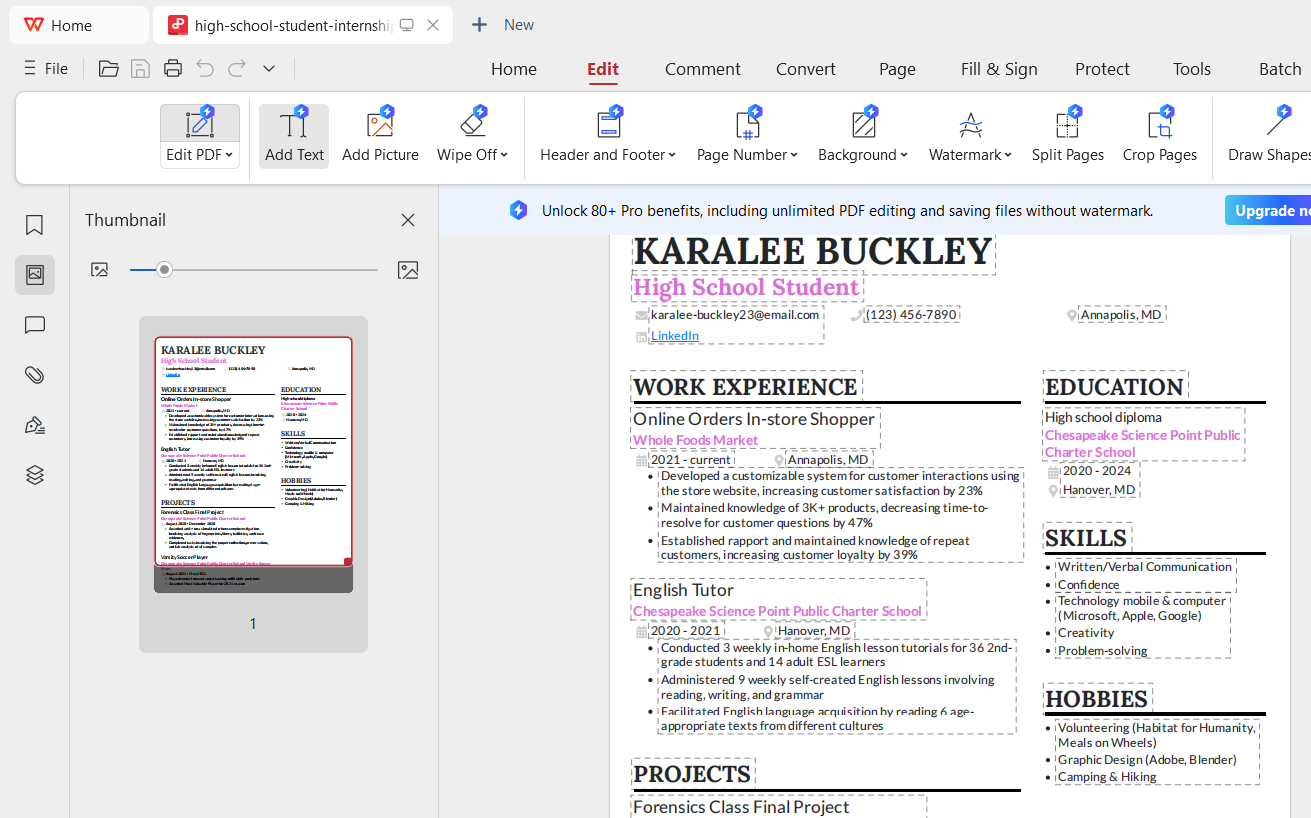Click the Print icon in the toolbar
This screenshot has width=1311, height=818.
172,68
